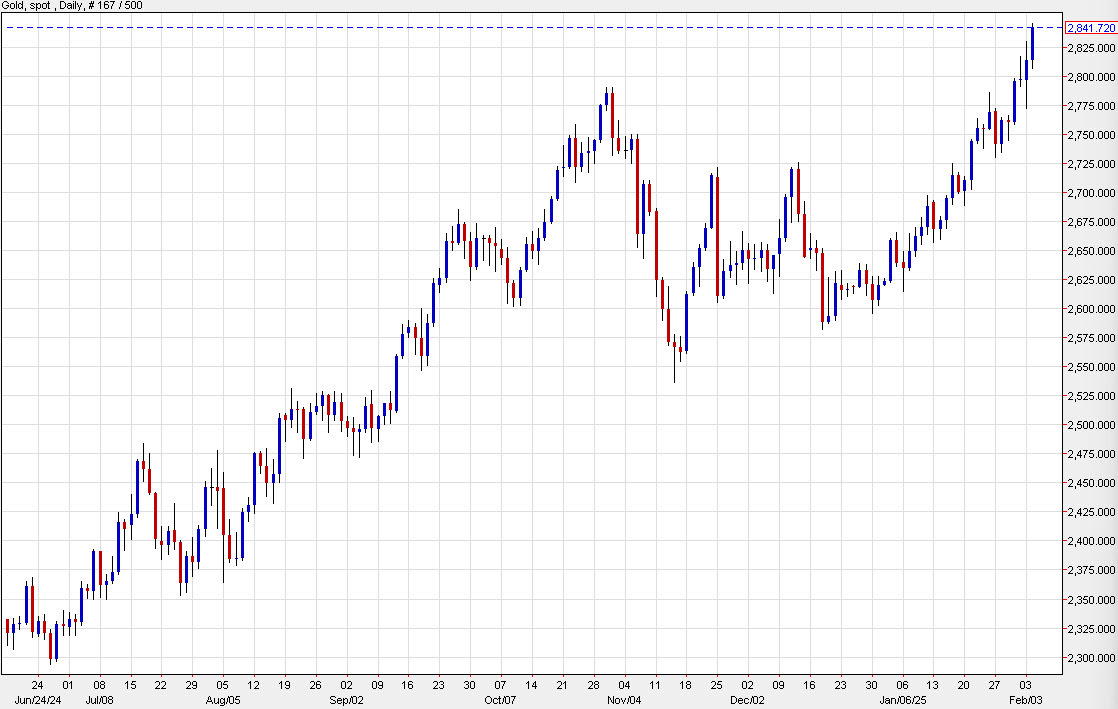Click the 2,650.000 price axis label

[1091, 251]
